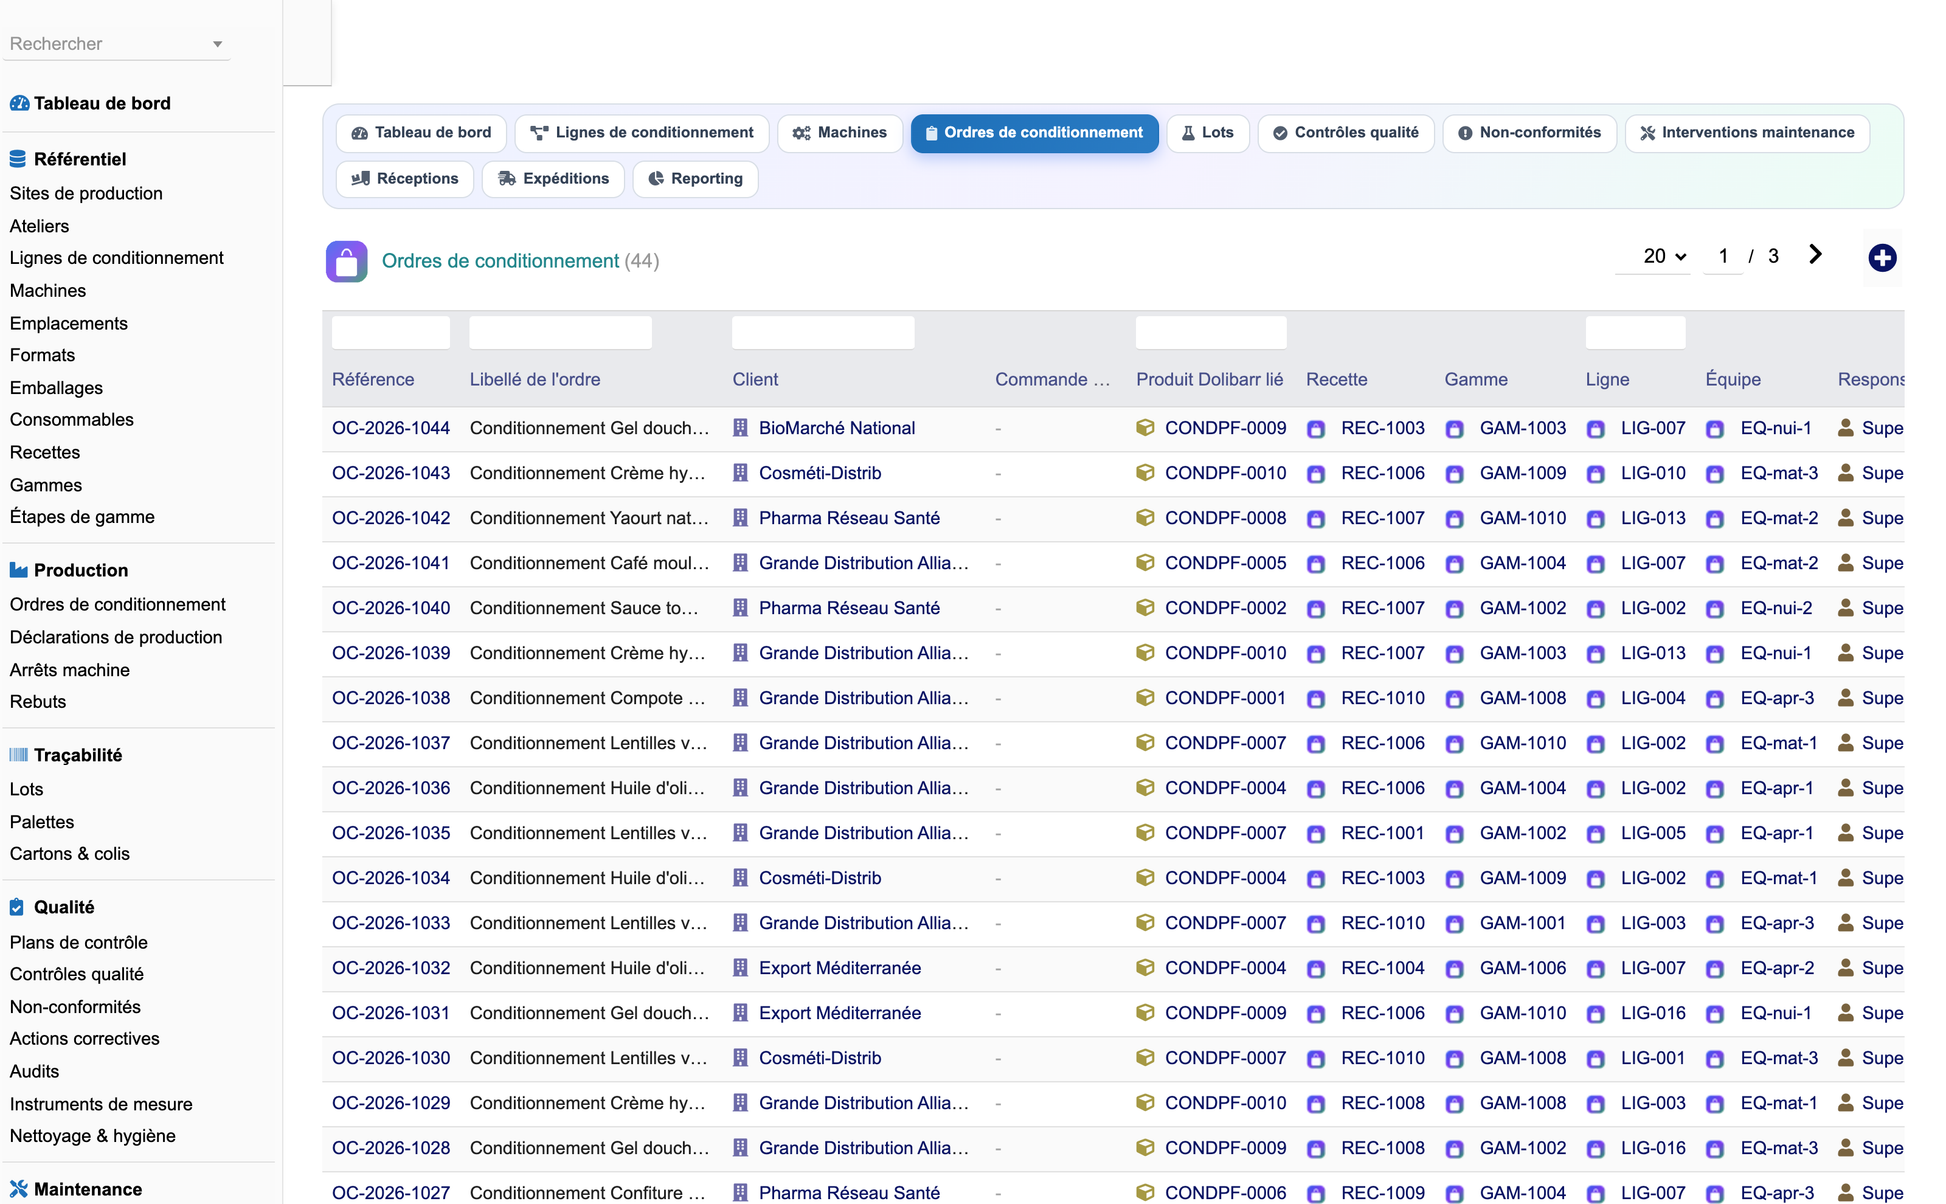Open the Ordres de conditionnement list title link
Image resolution: width=1946 pixels, height=1204 pixels.
click(500, 261)
